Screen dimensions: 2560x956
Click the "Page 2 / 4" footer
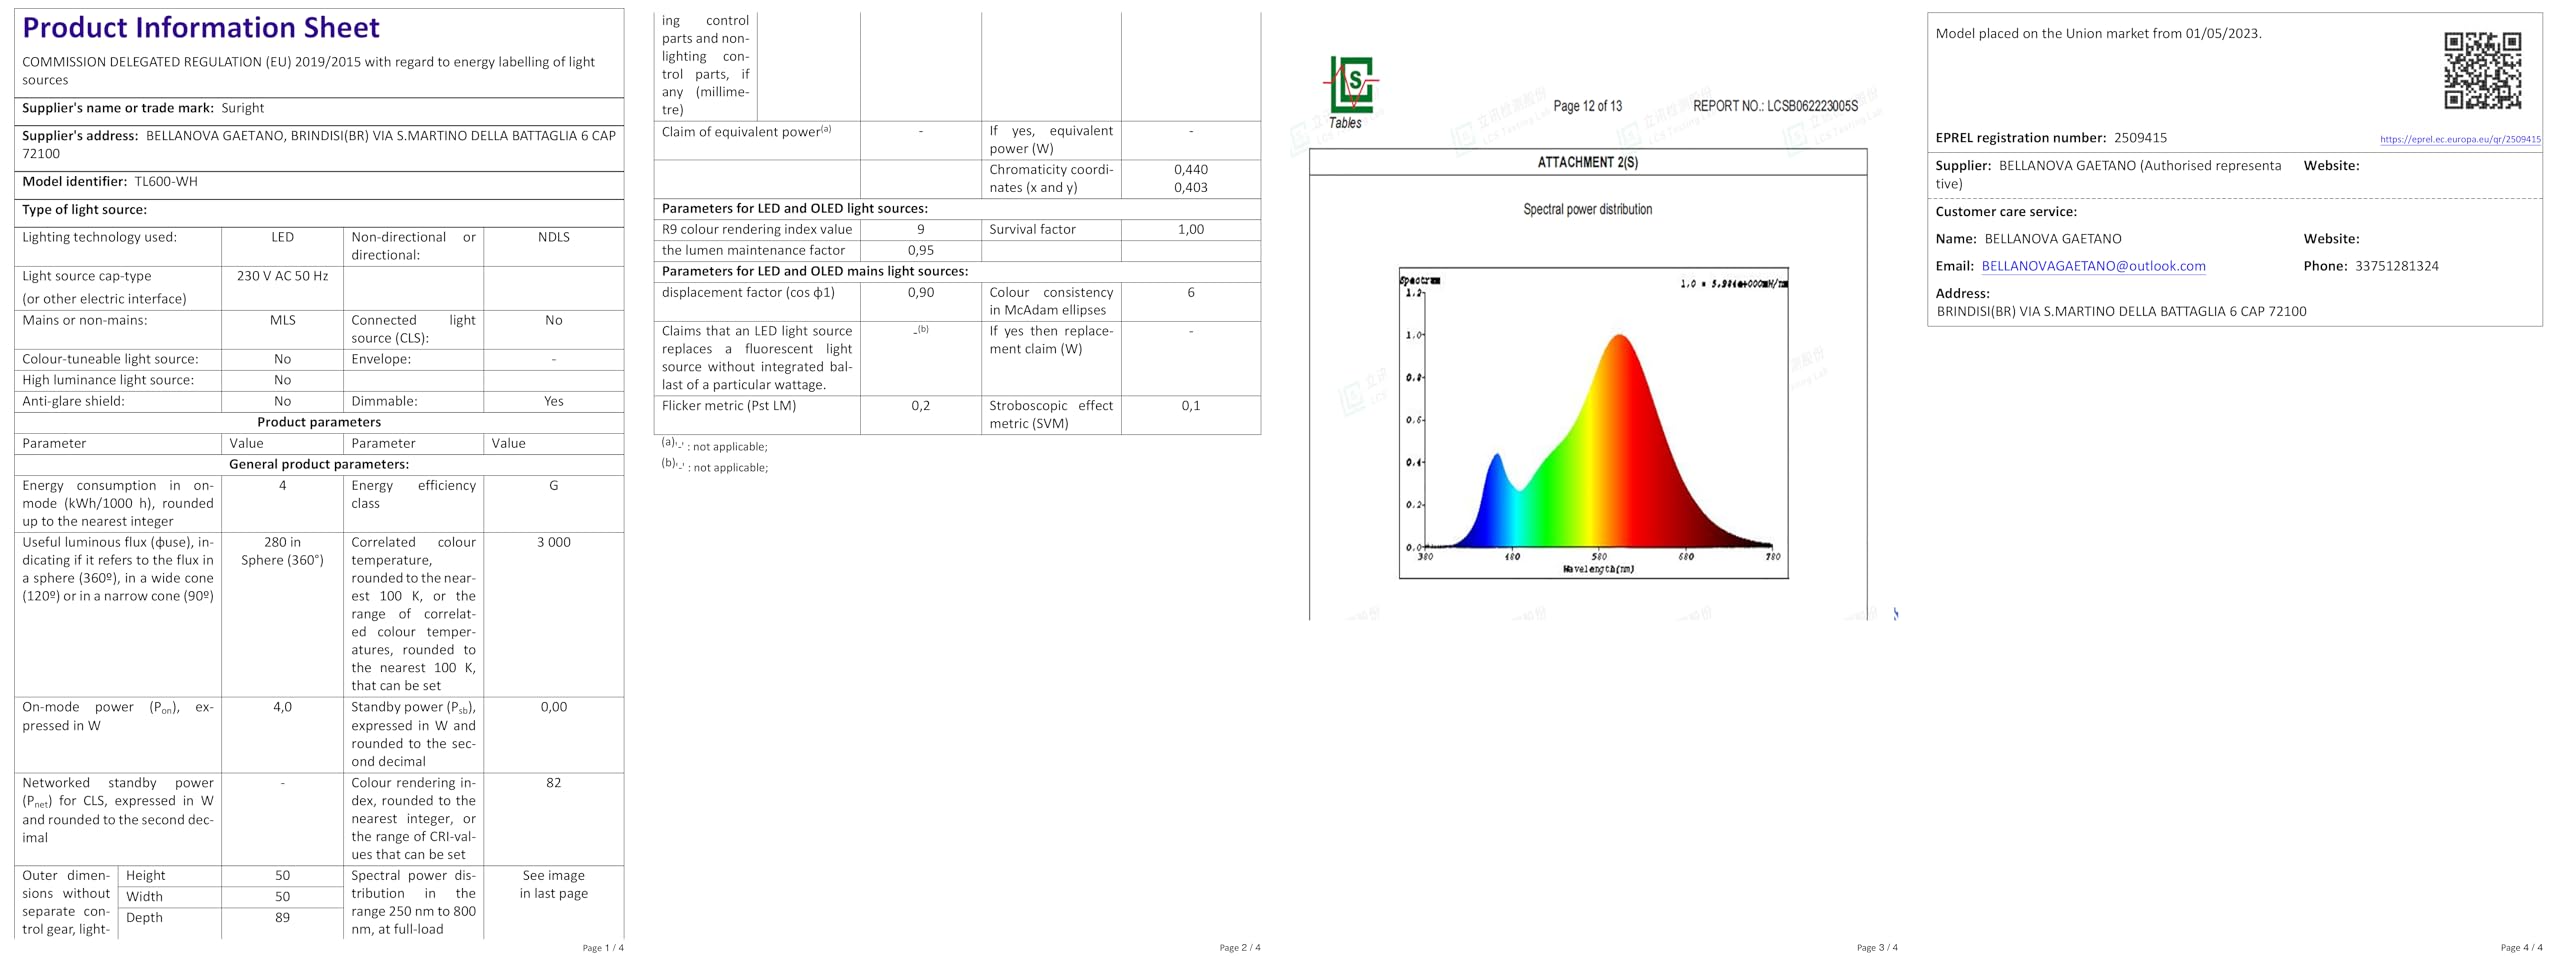1240,948
